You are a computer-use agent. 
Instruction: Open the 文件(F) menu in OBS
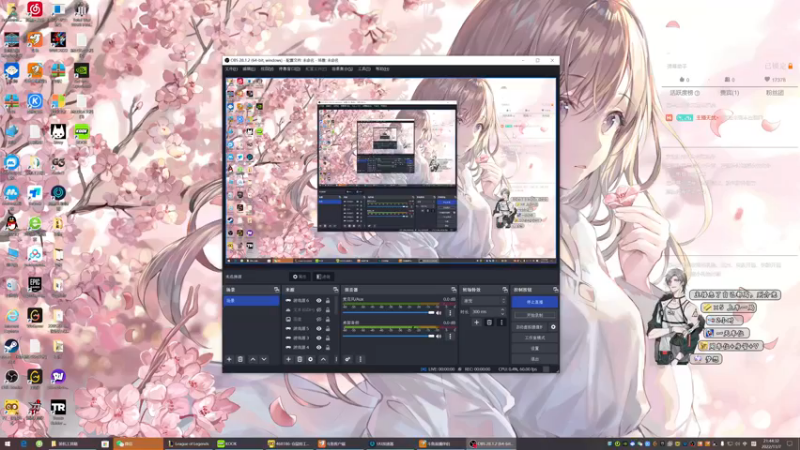[x=232, y=69]
